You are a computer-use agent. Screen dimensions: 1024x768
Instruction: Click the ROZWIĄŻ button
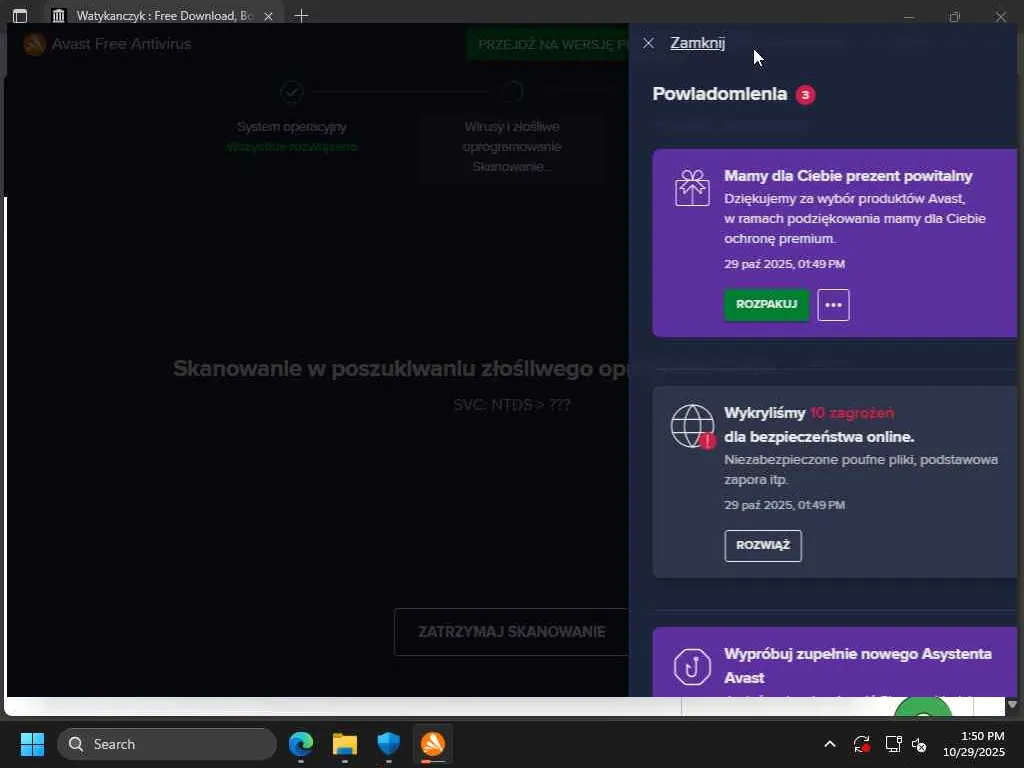coord(763,546)
